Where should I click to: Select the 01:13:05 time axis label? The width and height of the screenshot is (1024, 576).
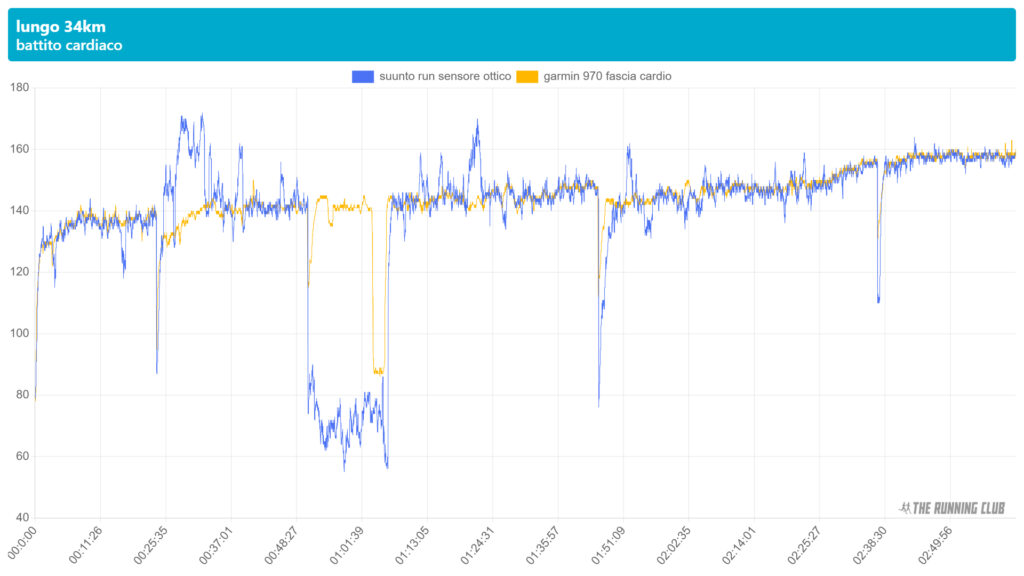pyautogui.click(x=412, y=541)
